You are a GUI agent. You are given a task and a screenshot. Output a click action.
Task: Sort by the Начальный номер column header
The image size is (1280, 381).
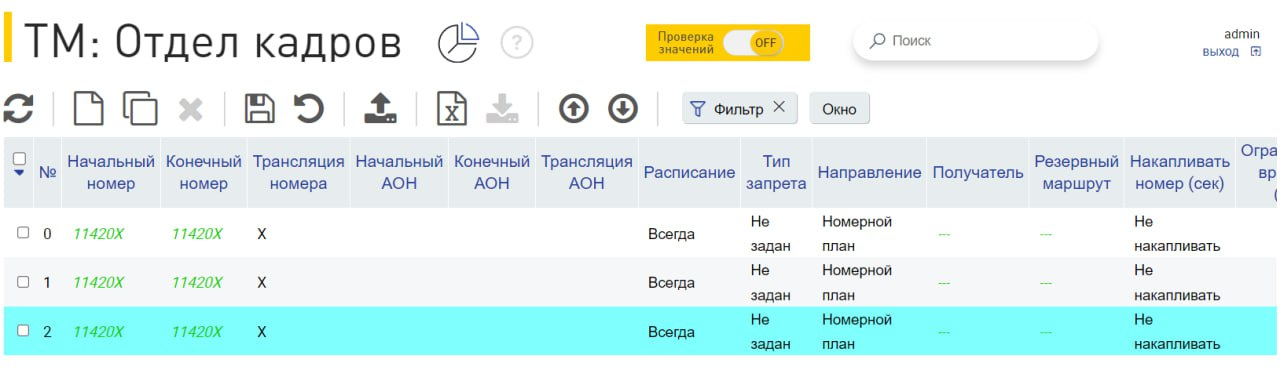pyautogui.click(x=111, y=172)
